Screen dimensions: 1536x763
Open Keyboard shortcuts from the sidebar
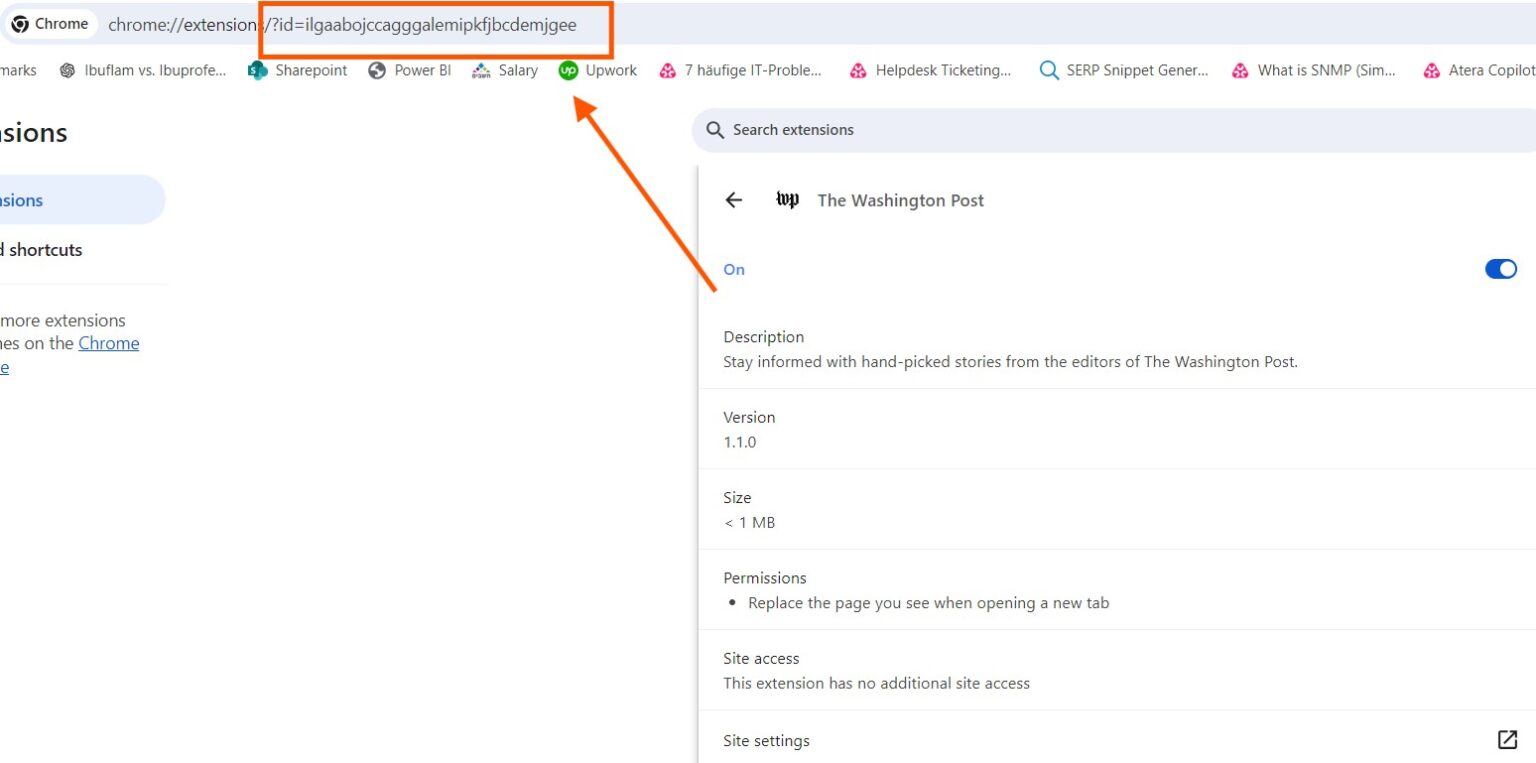coord(42,249)
